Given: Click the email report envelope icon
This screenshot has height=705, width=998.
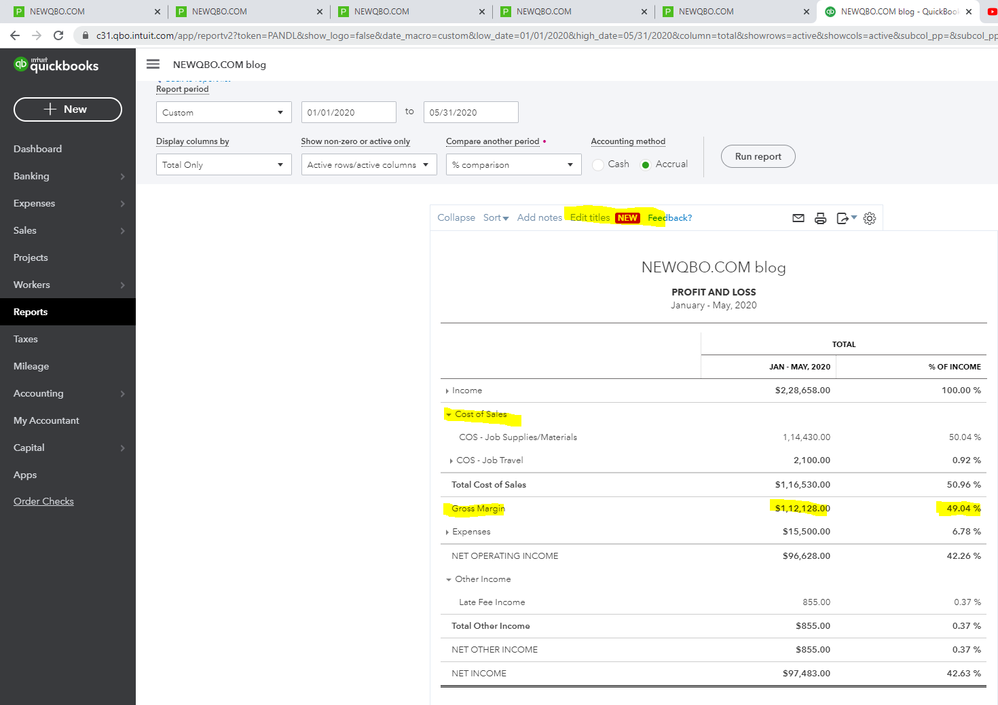Looking at the screenshot, I should pyautogui.click(x=799, y=218).
